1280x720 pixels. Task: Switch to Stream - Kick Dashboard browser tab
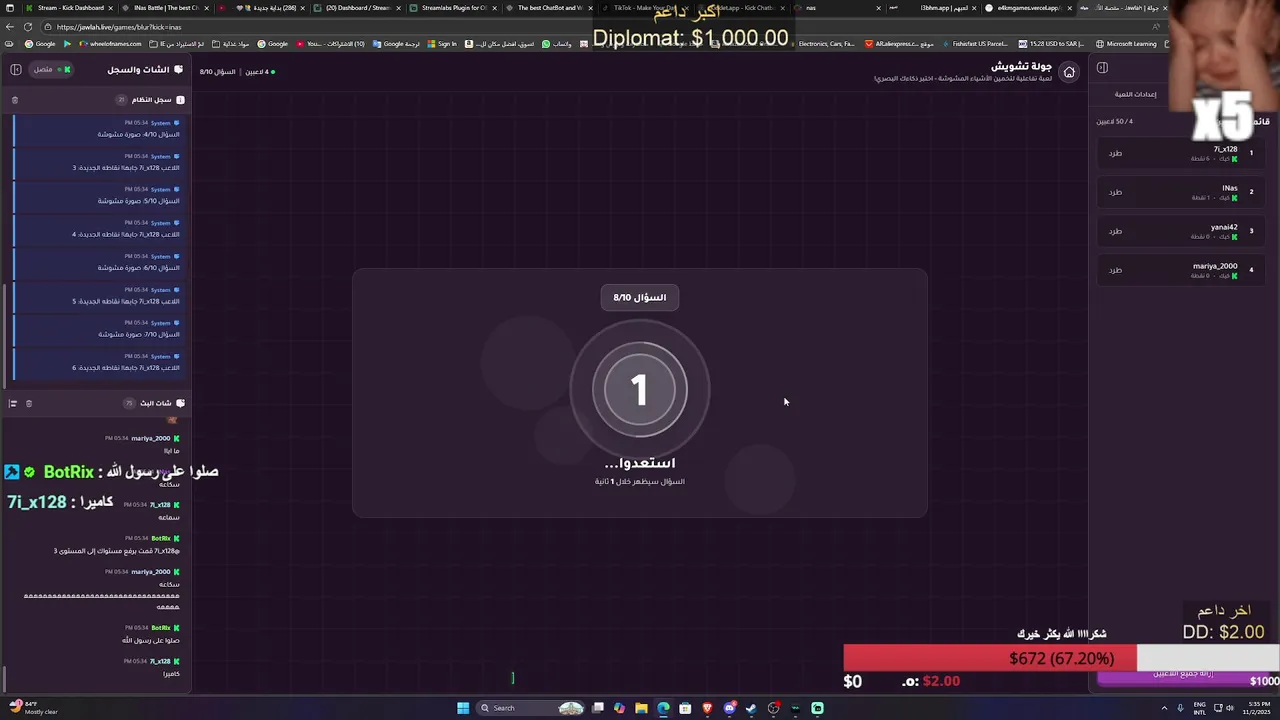pos(70,8)
